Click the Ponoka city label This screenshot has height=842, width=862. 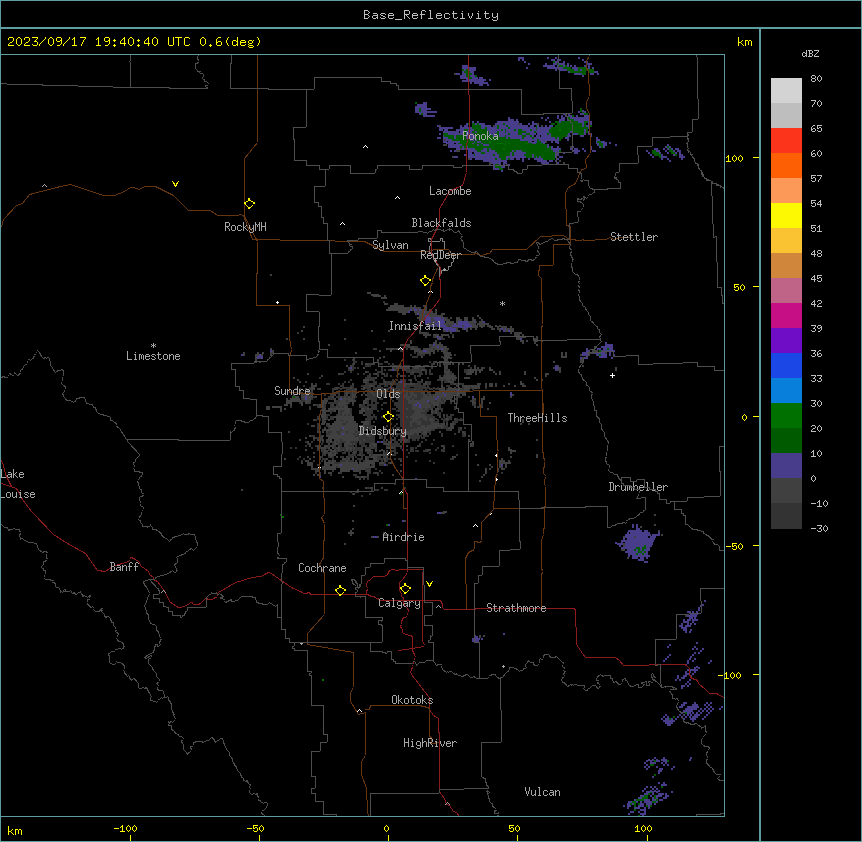(x=480, y=136)
